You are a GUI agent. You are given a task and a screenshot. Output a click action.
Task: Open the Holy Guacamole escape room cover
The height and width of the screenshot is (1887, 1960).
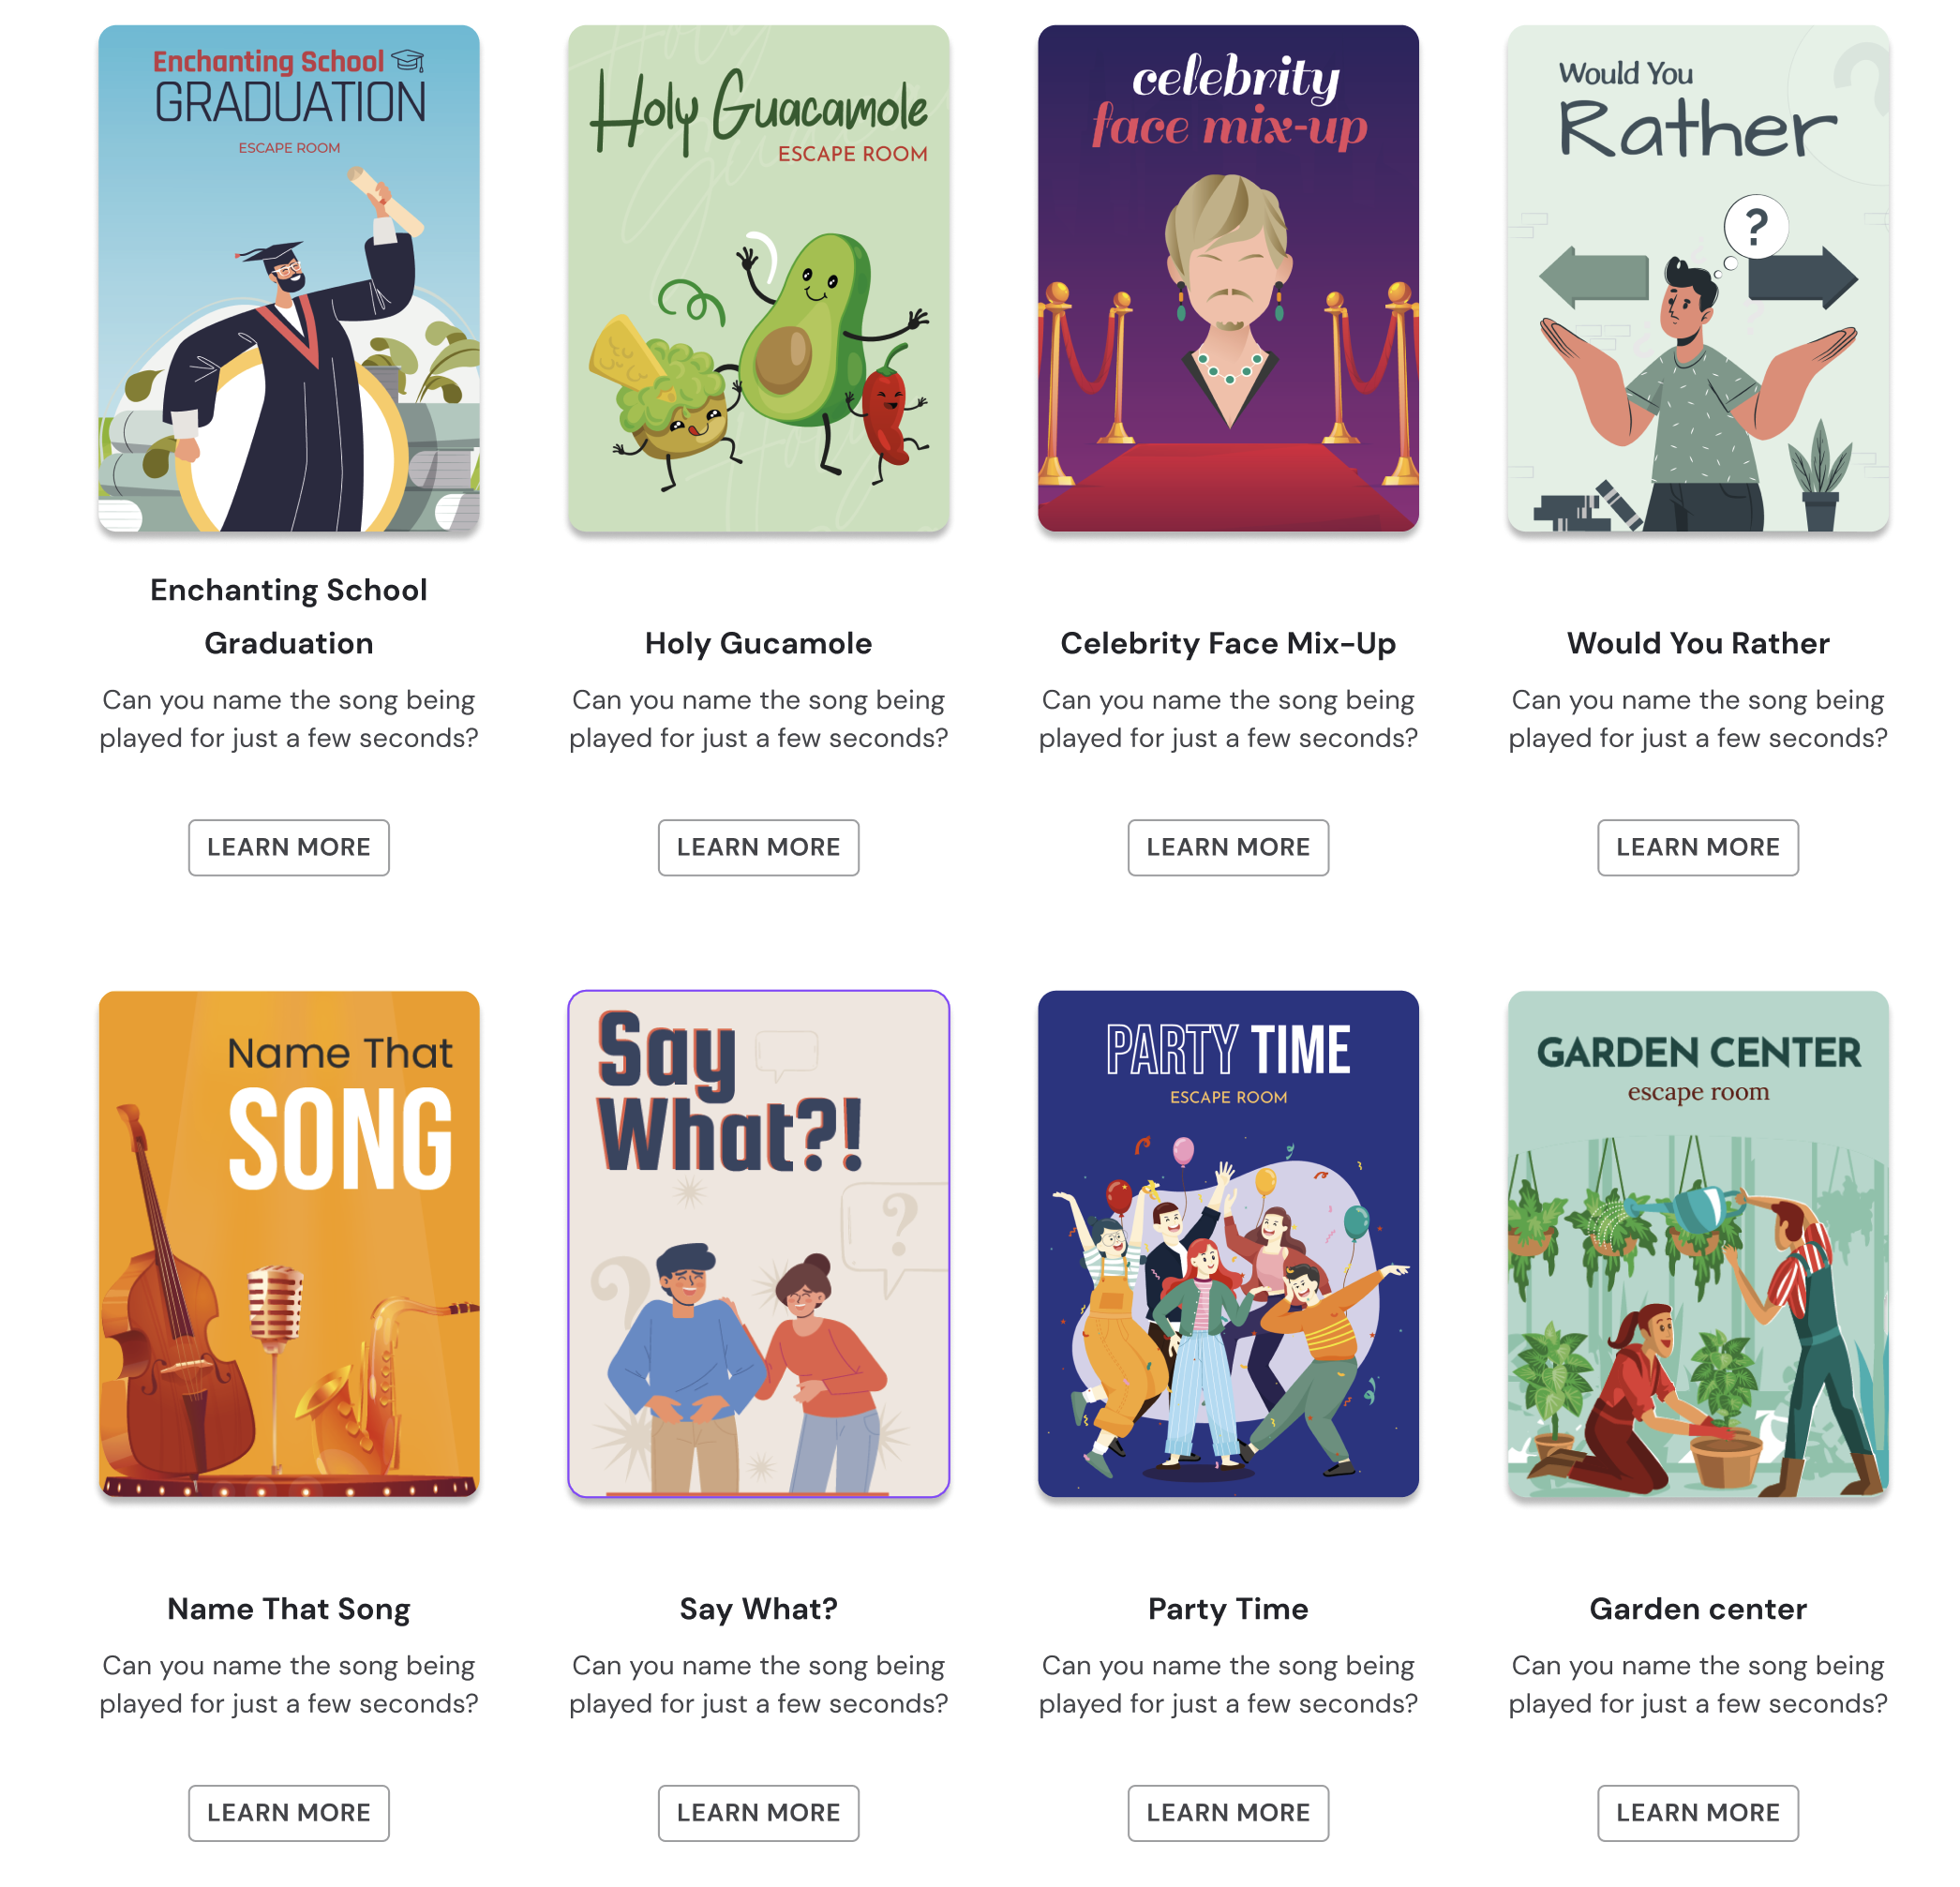coord(758,278)
